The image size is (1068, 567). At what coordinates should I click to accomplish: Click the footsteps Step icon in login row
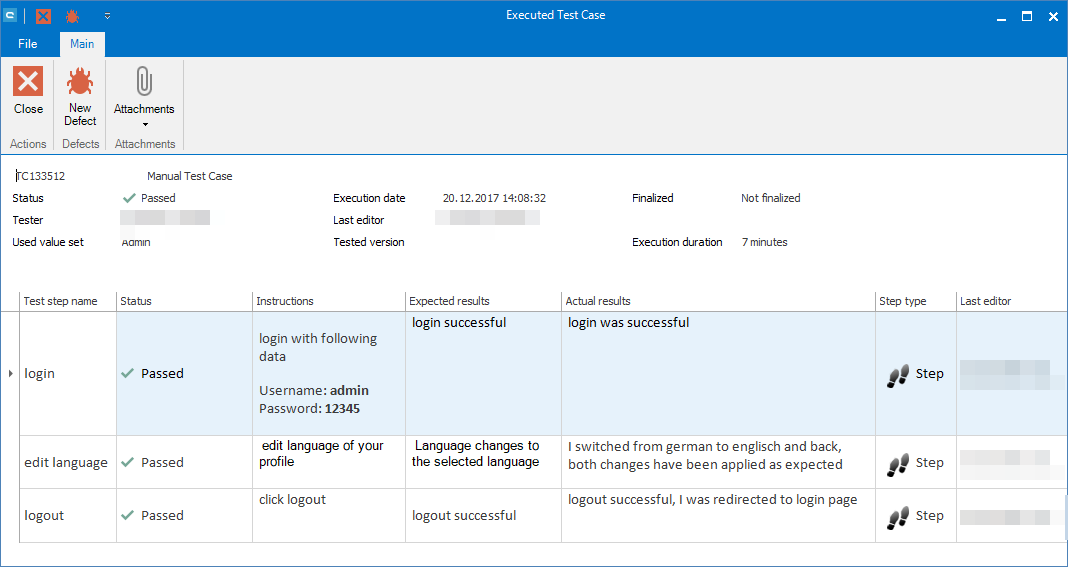898,374
